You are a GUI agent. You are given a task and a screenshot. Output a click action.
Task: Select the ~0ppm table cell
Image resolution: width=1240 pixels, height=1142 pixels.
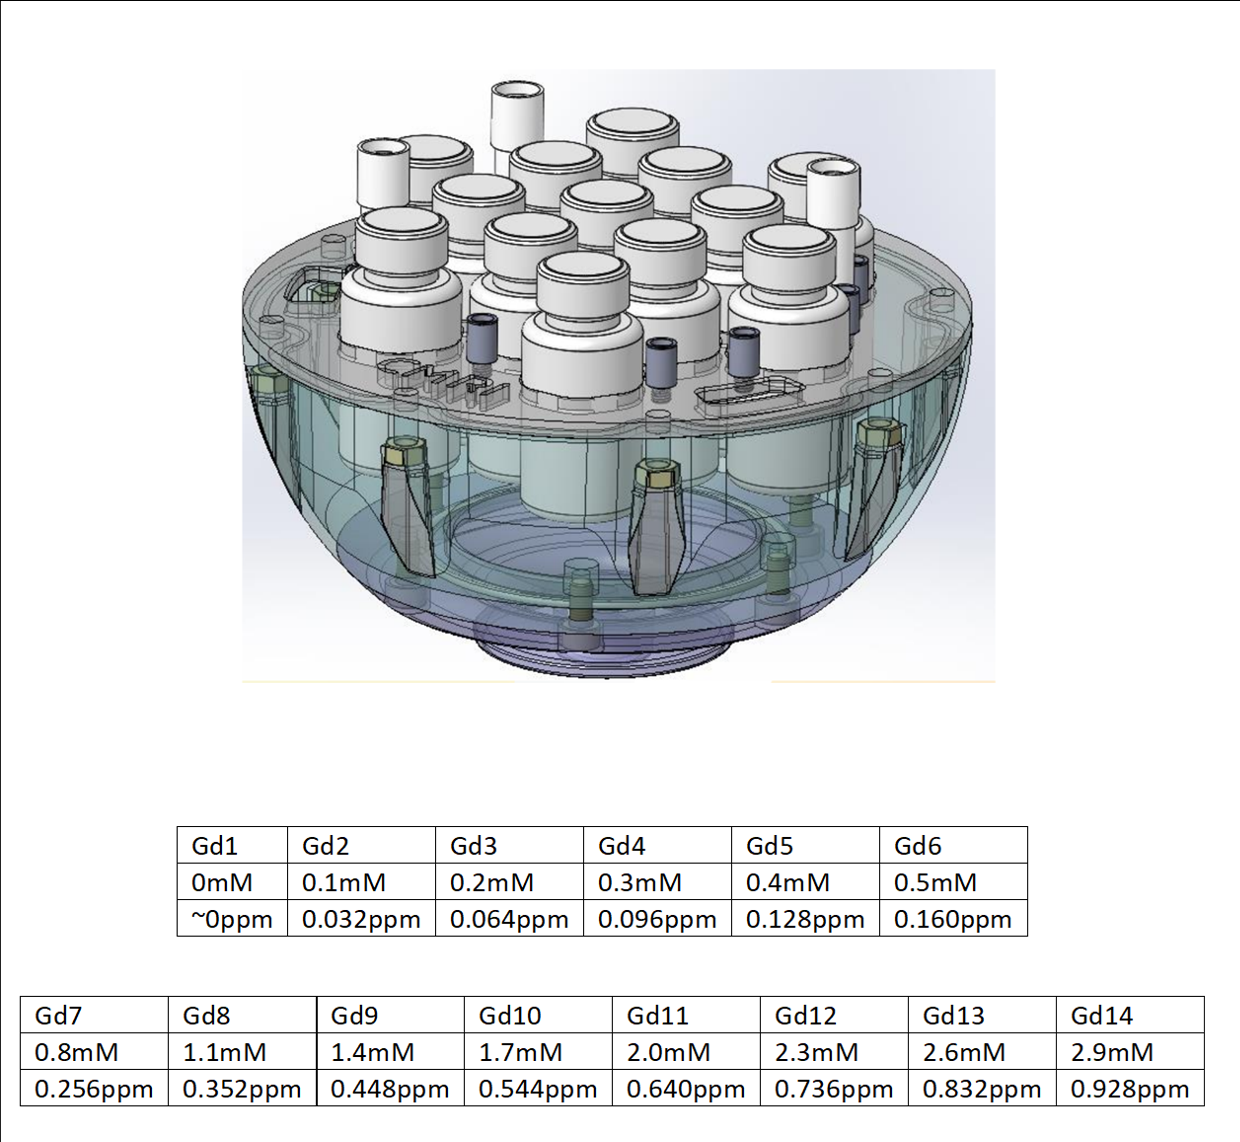(232, 919)
